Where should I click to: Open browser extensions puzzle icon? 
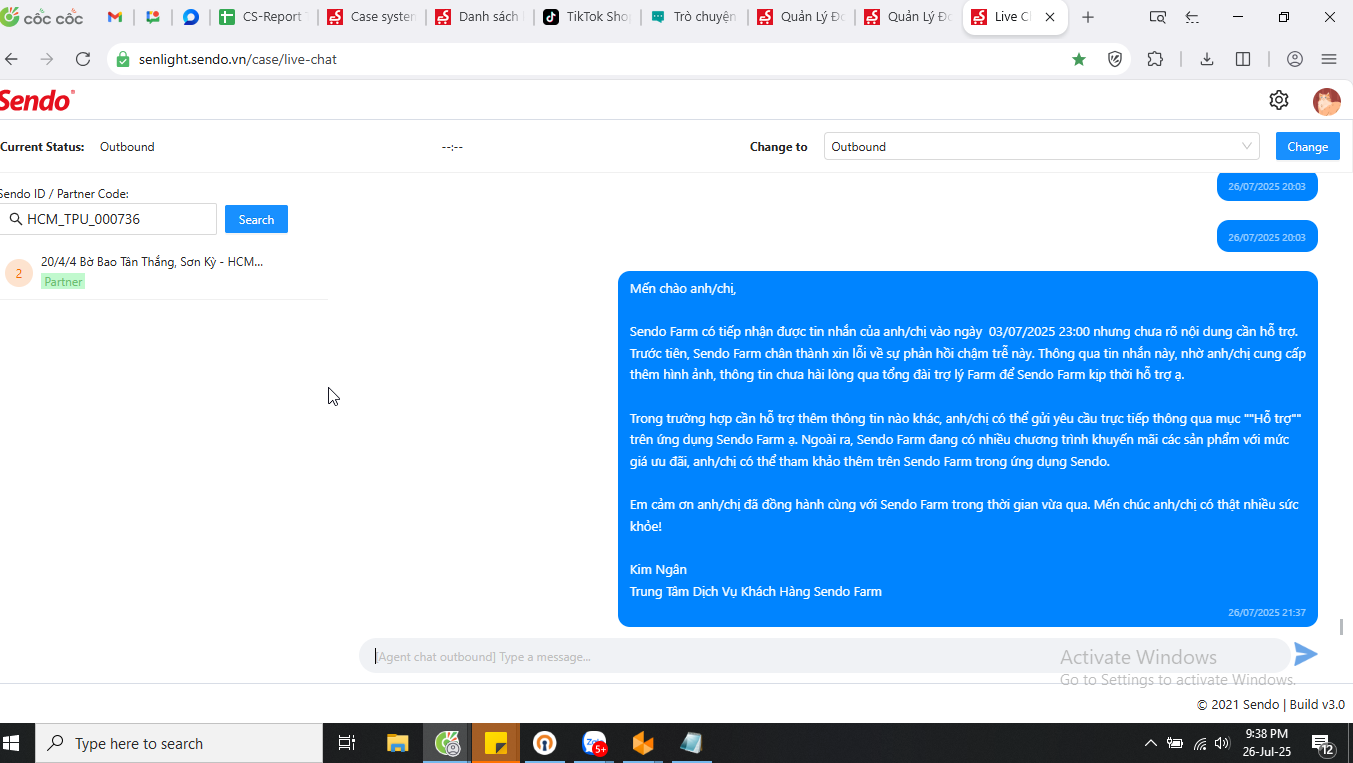pyautogui.click(x=1155, y=59)
